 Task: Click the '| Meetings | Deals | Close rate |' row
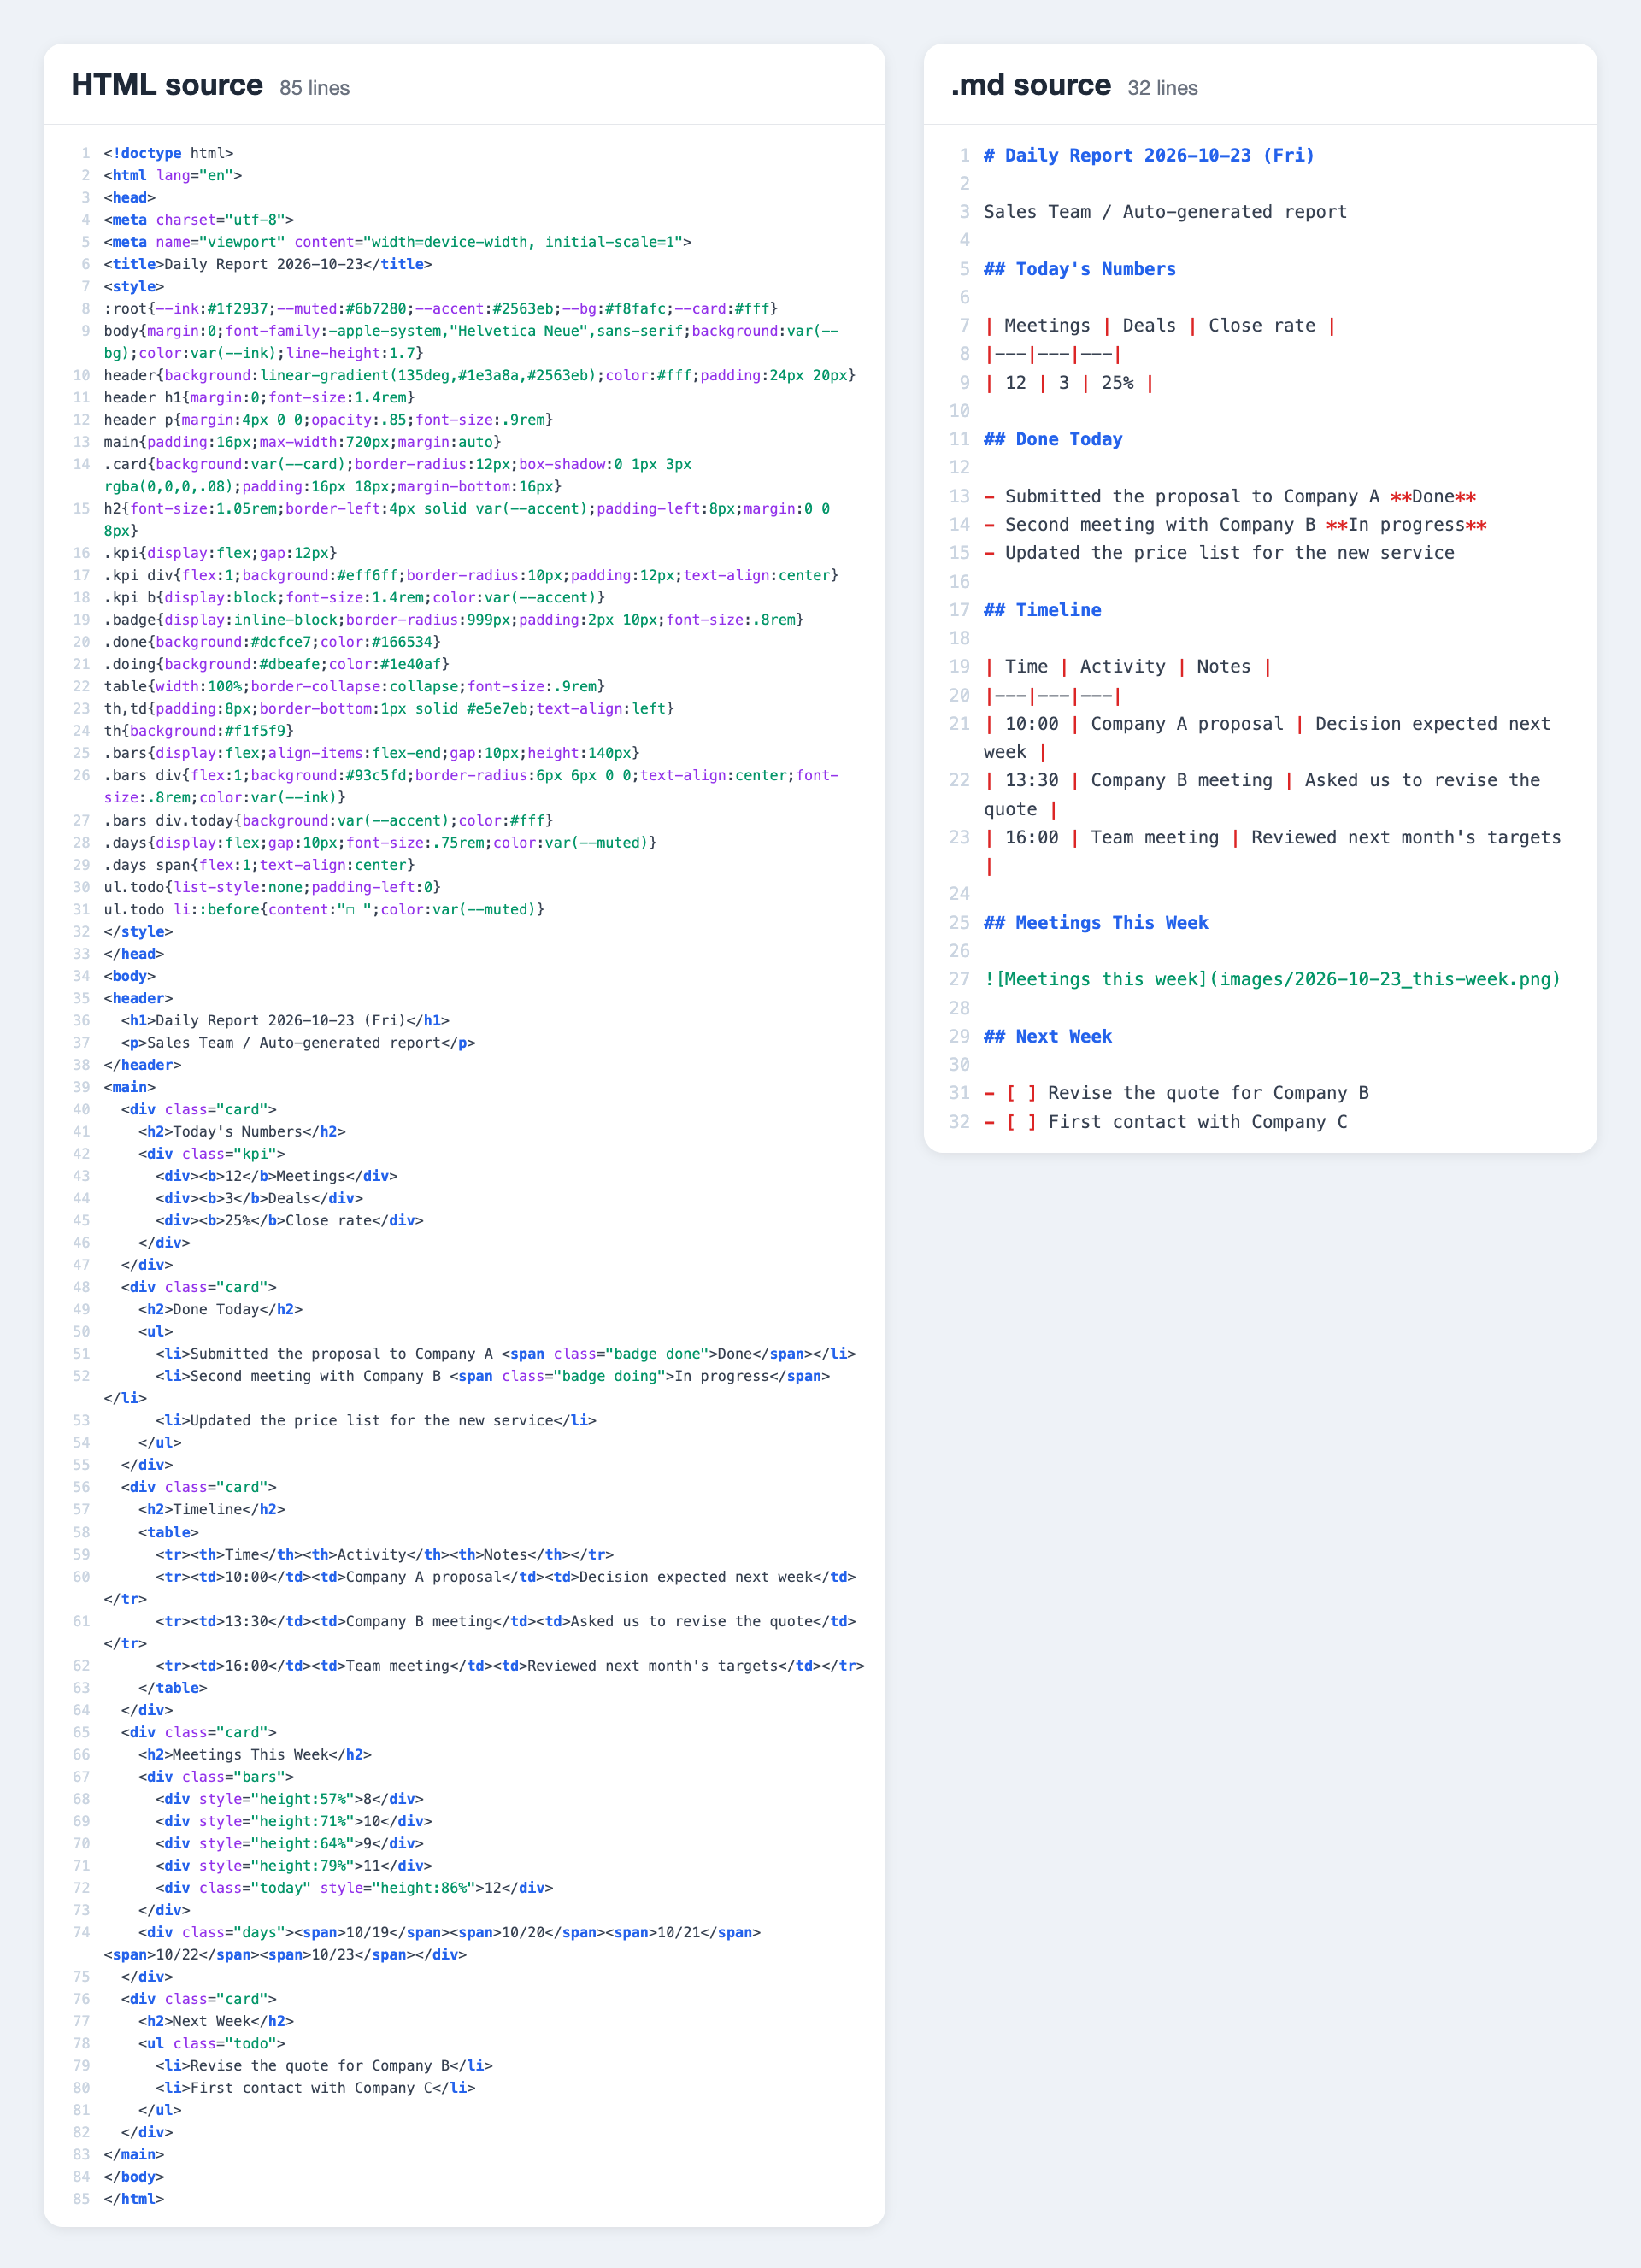point(1160,325)
